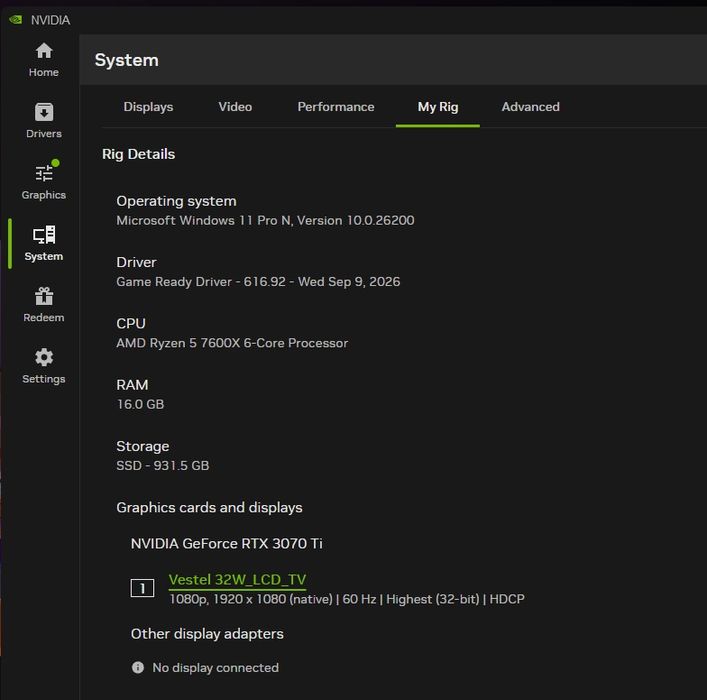Switch to the Video tab

pos(235,107)
